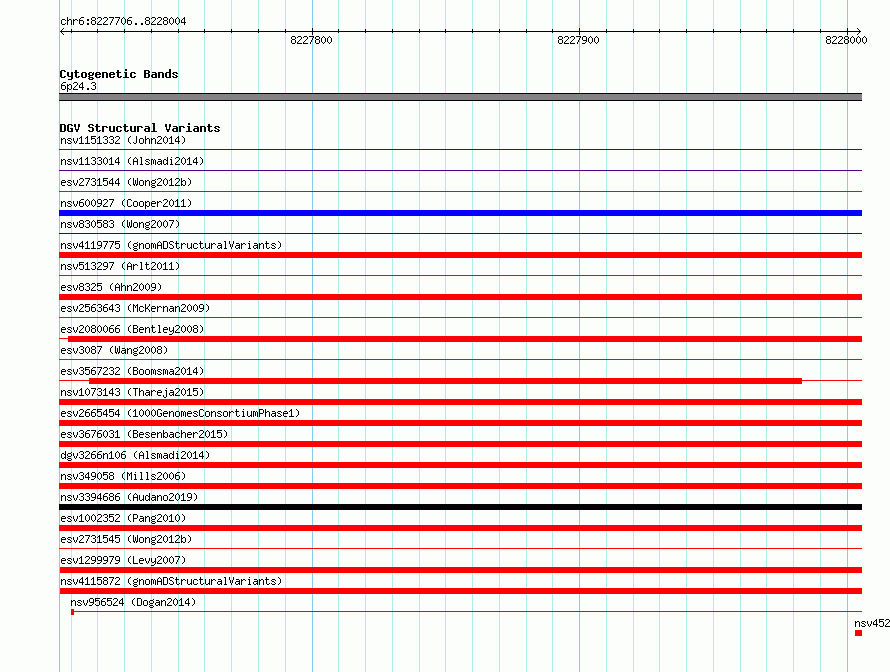Click the red esv1299979 Levy2007 feature bar
This screenshot has height=672, width=890.
(460, 570)
